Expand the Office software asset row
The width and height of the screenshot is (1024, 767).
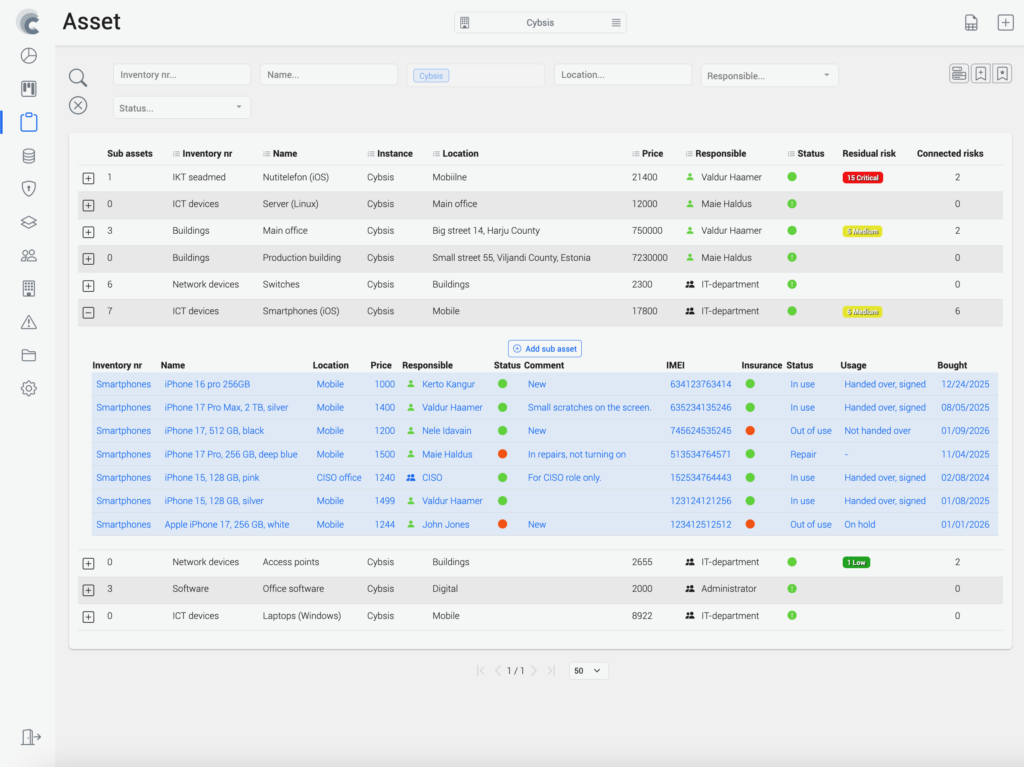click(x=88, y=590)
